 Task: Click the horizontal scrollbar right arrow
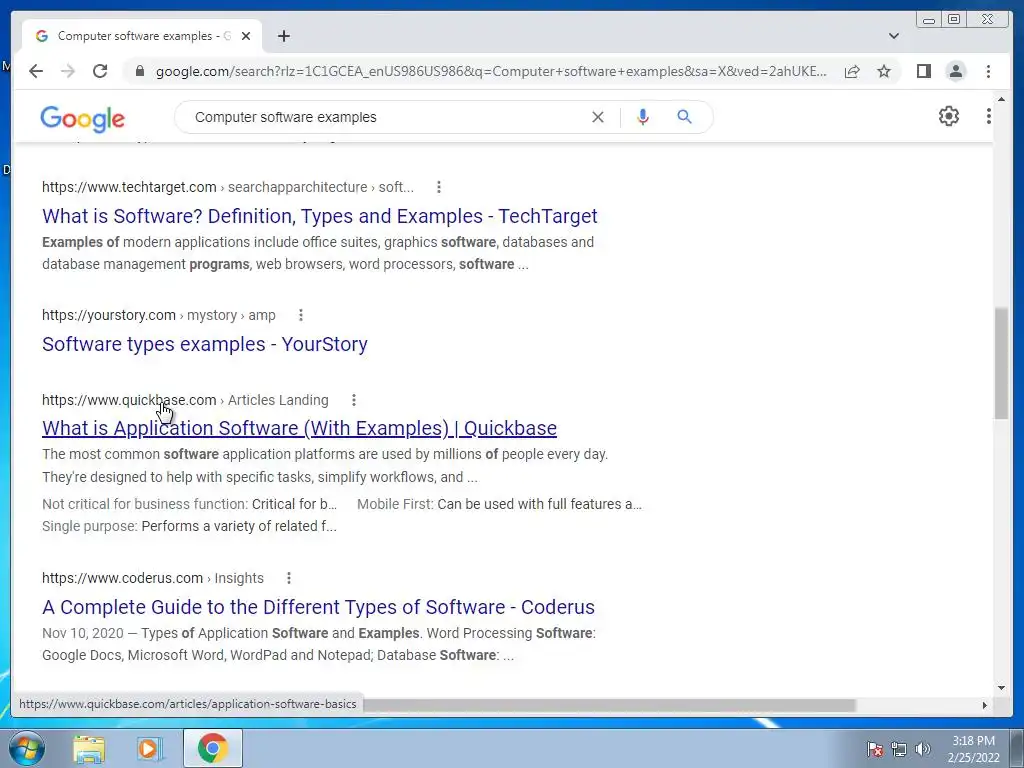(985, 705)
